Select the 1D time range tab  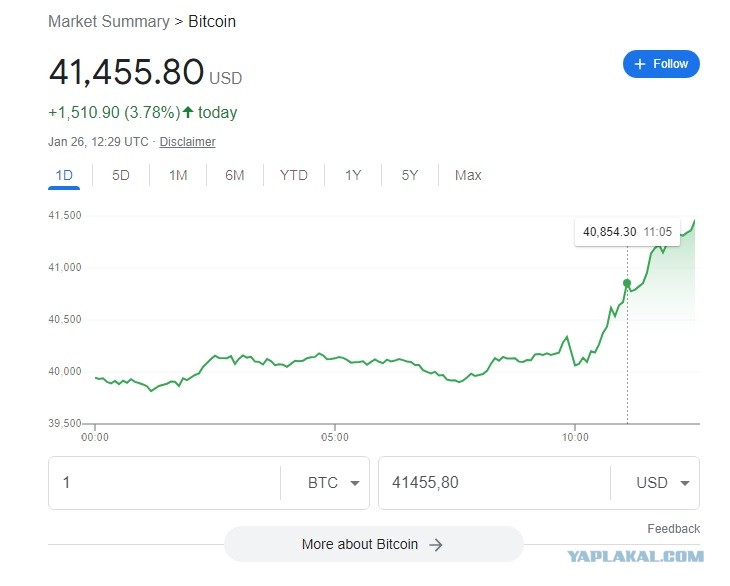tap(64, 175)
